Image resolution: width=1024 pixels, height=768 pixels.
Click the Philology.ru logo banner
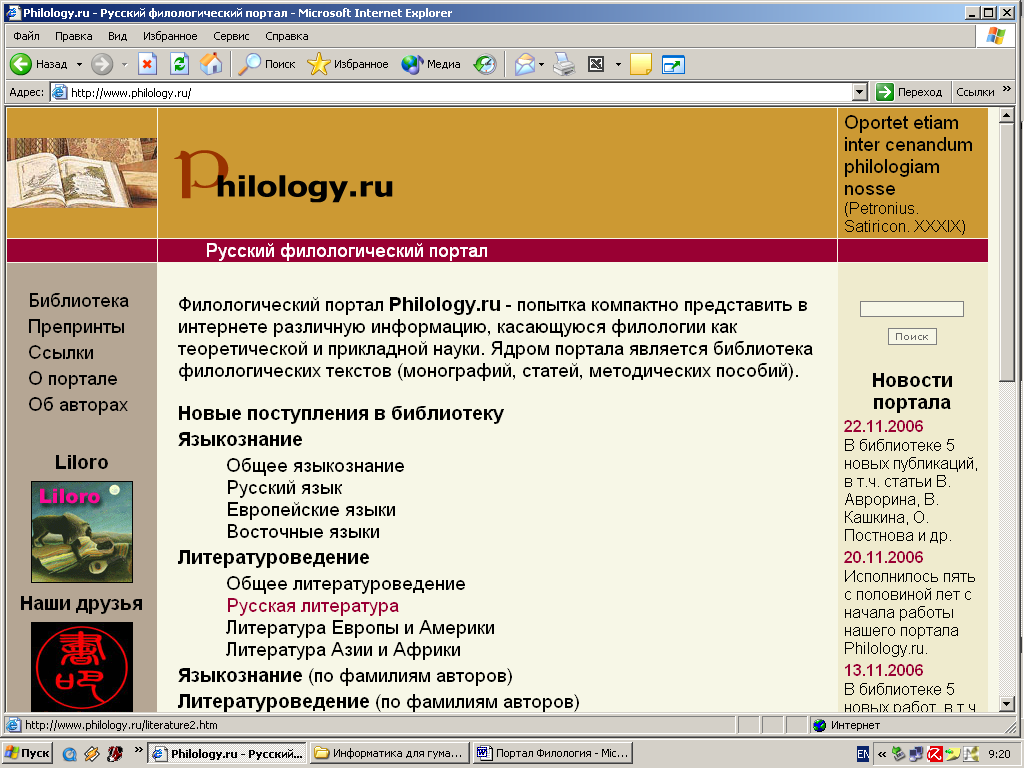click(x=284, y=174)
